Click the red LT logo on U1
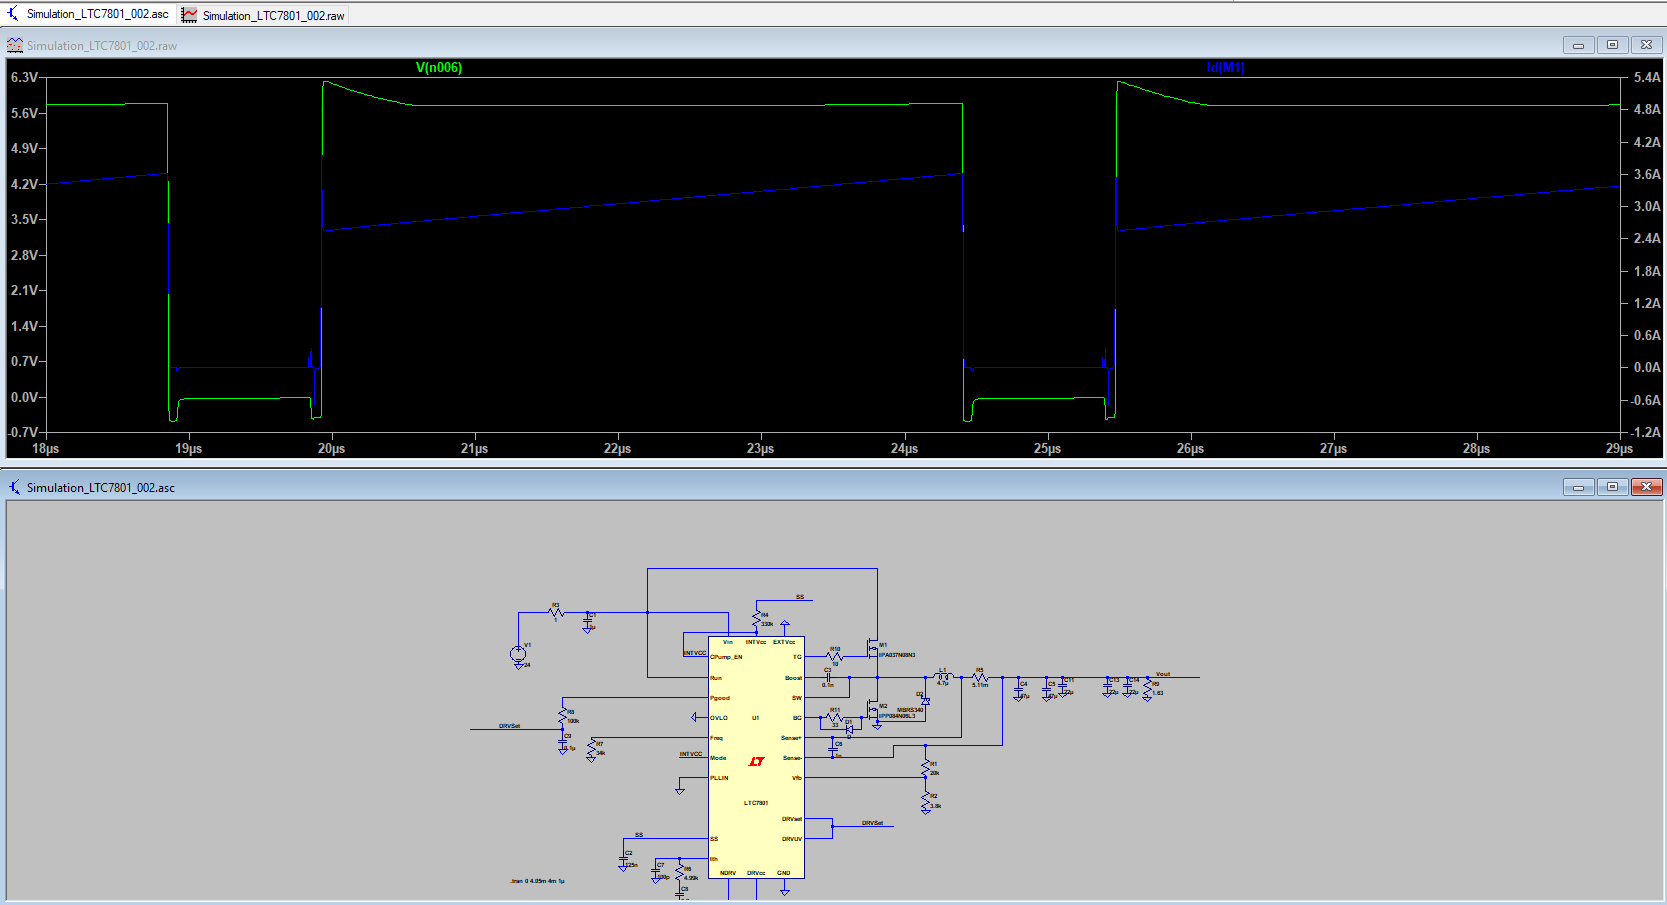Viewport: 1667px width, 905px height. click(756, 762)
